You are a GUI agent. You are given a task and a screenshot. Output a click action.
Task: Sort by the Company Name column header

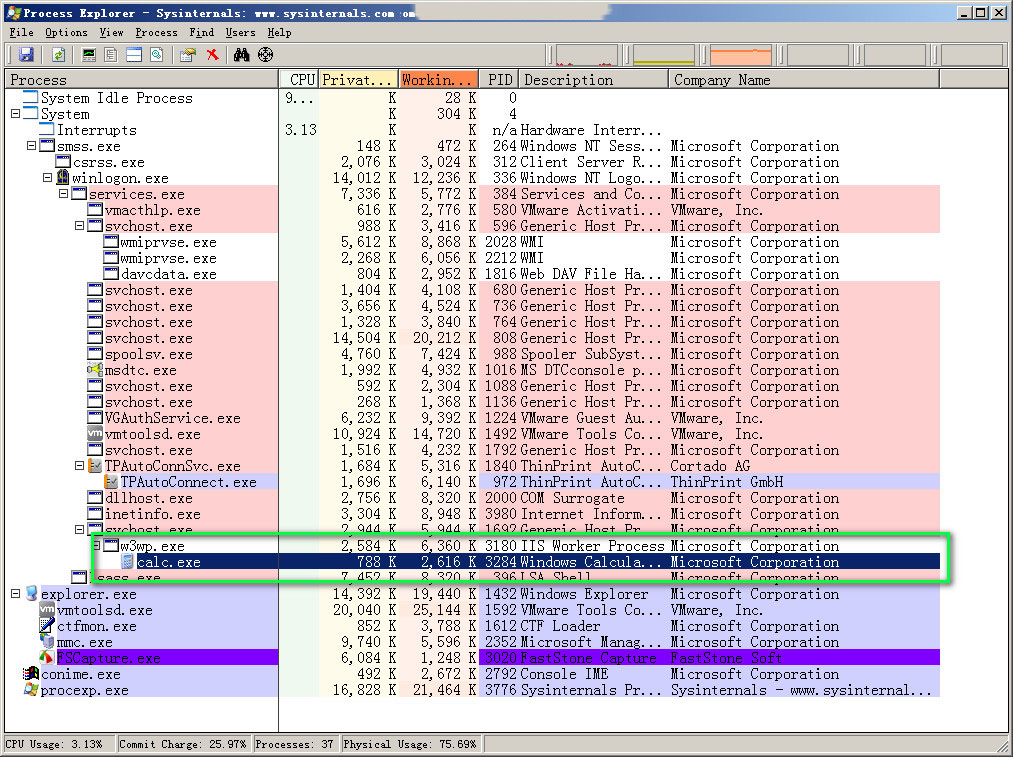click(x=804, y=79)
